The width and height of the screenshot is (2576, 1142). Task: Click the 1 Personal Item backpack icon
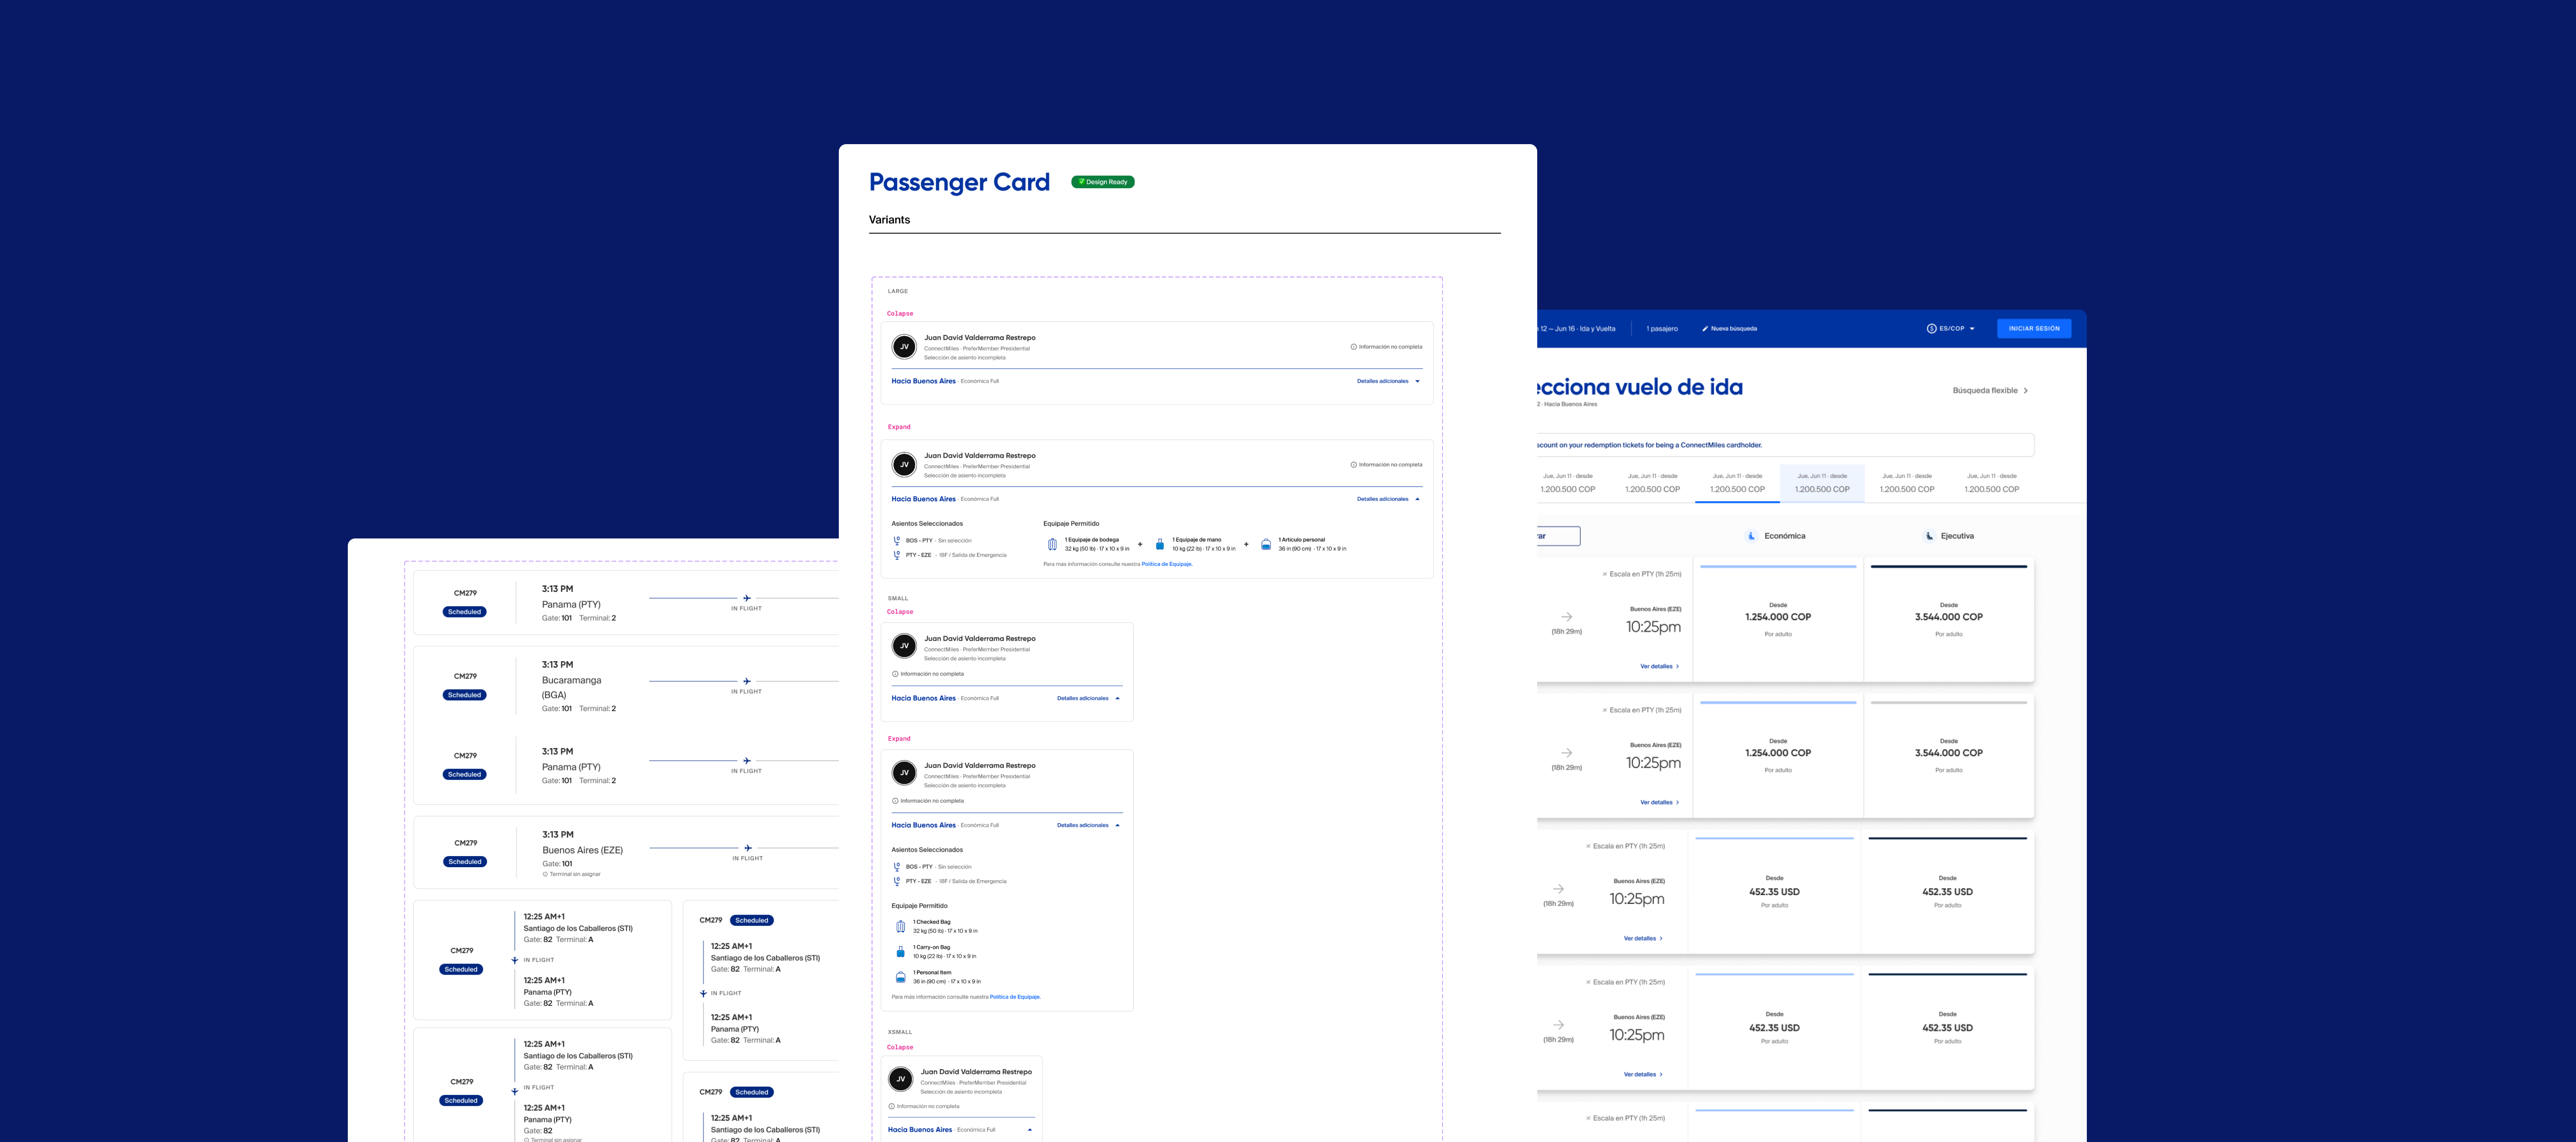tap(901, 977)
